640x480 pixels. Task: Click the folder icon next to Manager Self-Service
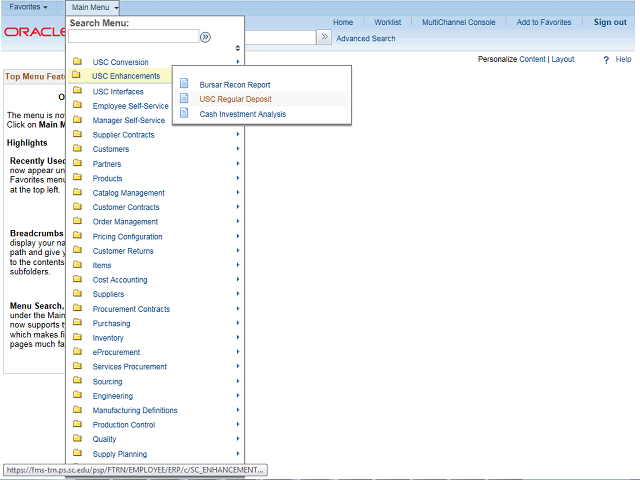click(78, 120)
